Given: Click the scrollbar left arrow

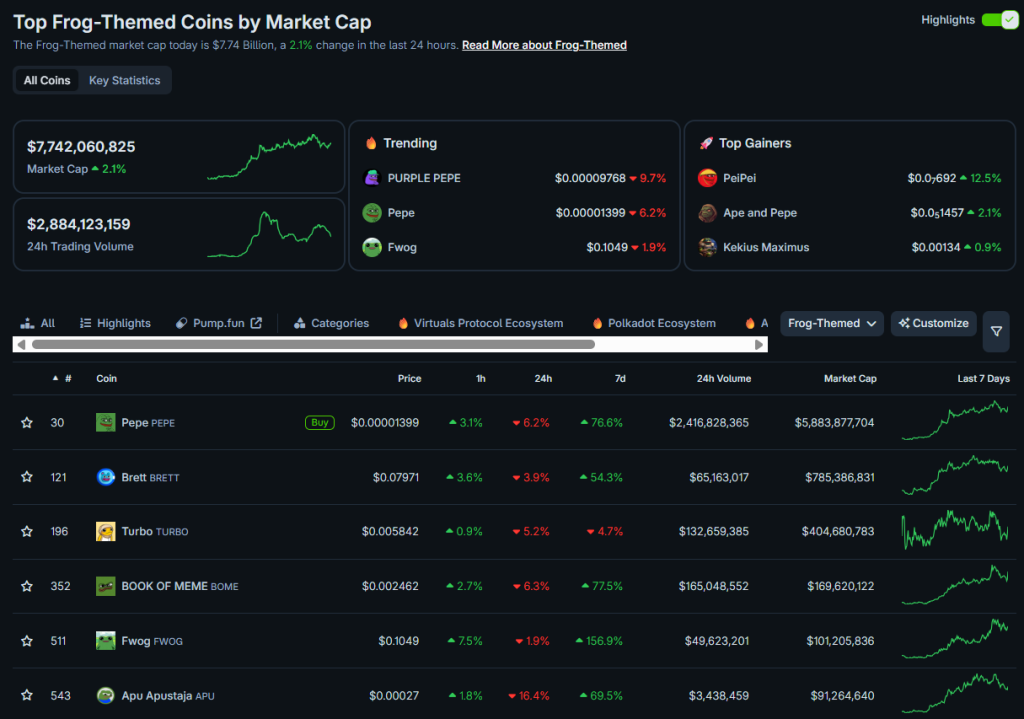Looking at the screenshot, I should click(22, 345).
